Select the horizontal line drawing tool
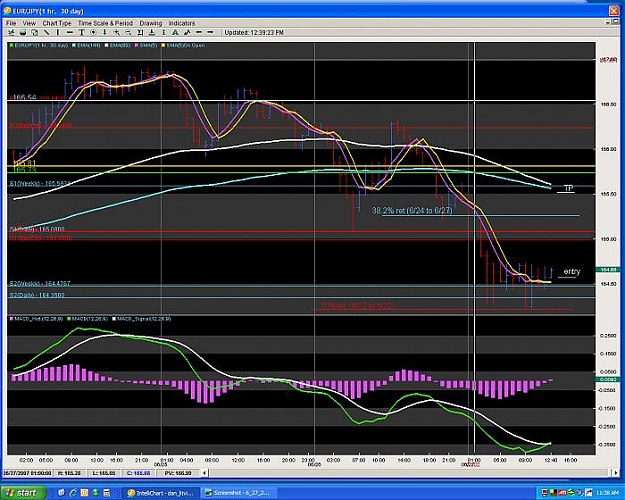Image resolution: width=625 pixels, height=500 pixels. point(70,32)
